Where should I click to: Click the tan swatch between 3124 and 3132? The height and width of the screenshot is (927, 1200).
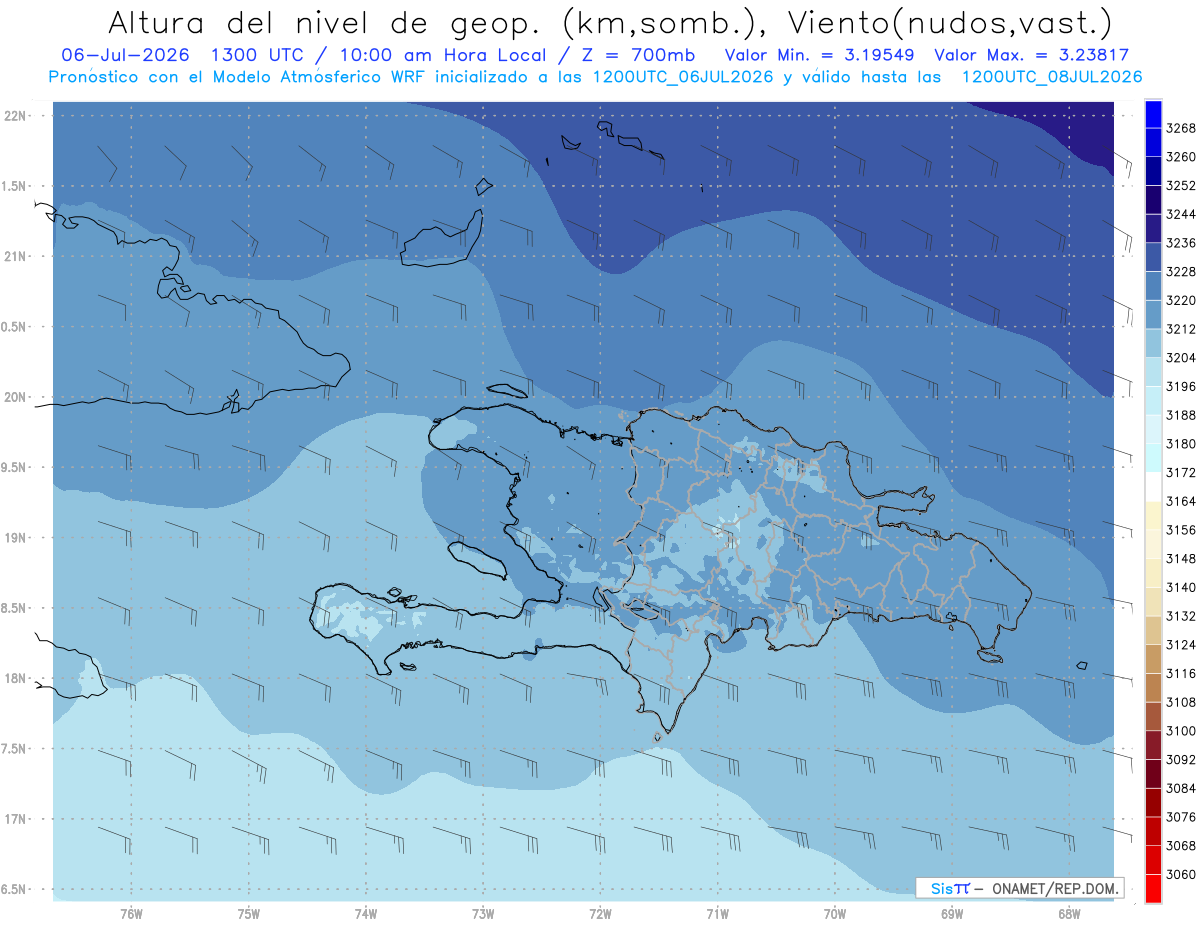pos(1153,630)
